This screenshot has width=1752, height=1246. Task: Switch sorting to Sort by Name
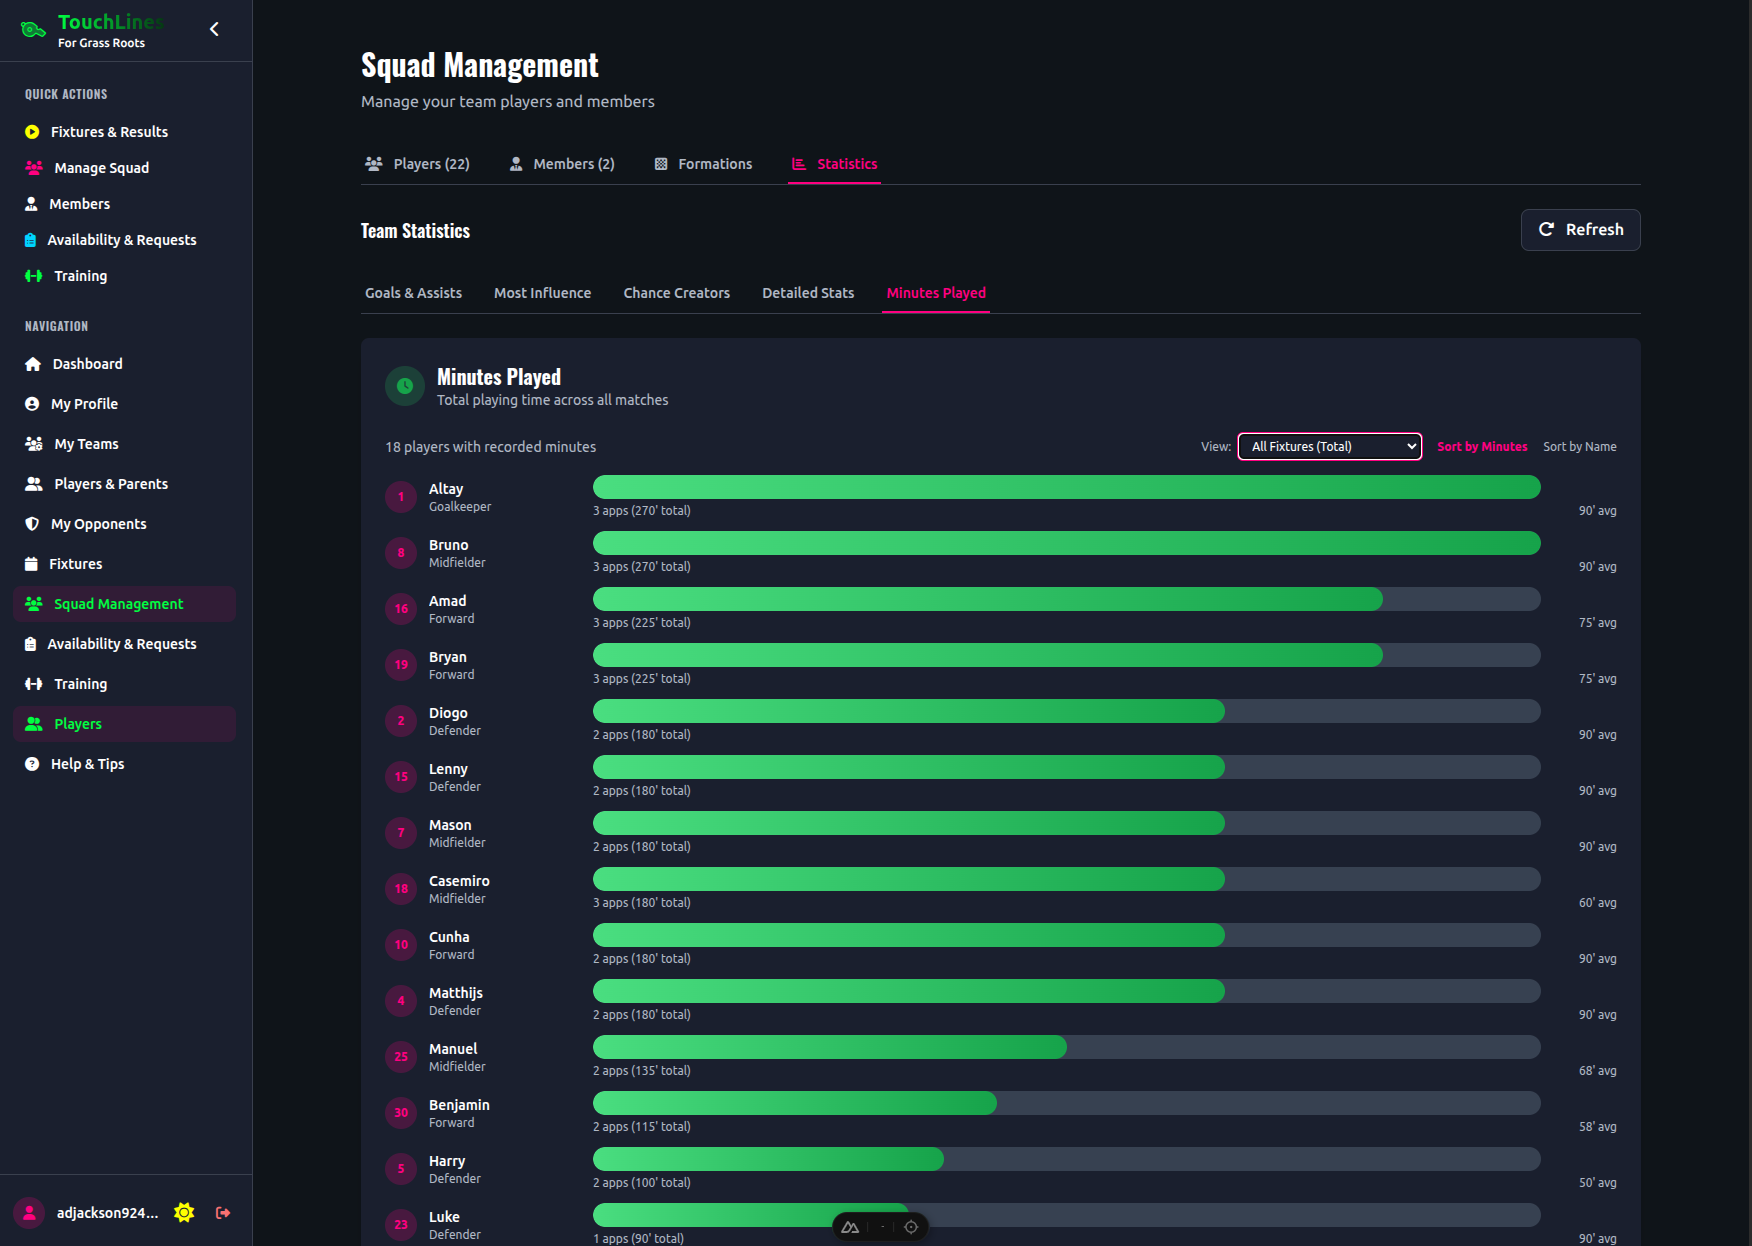(1580, 446)
